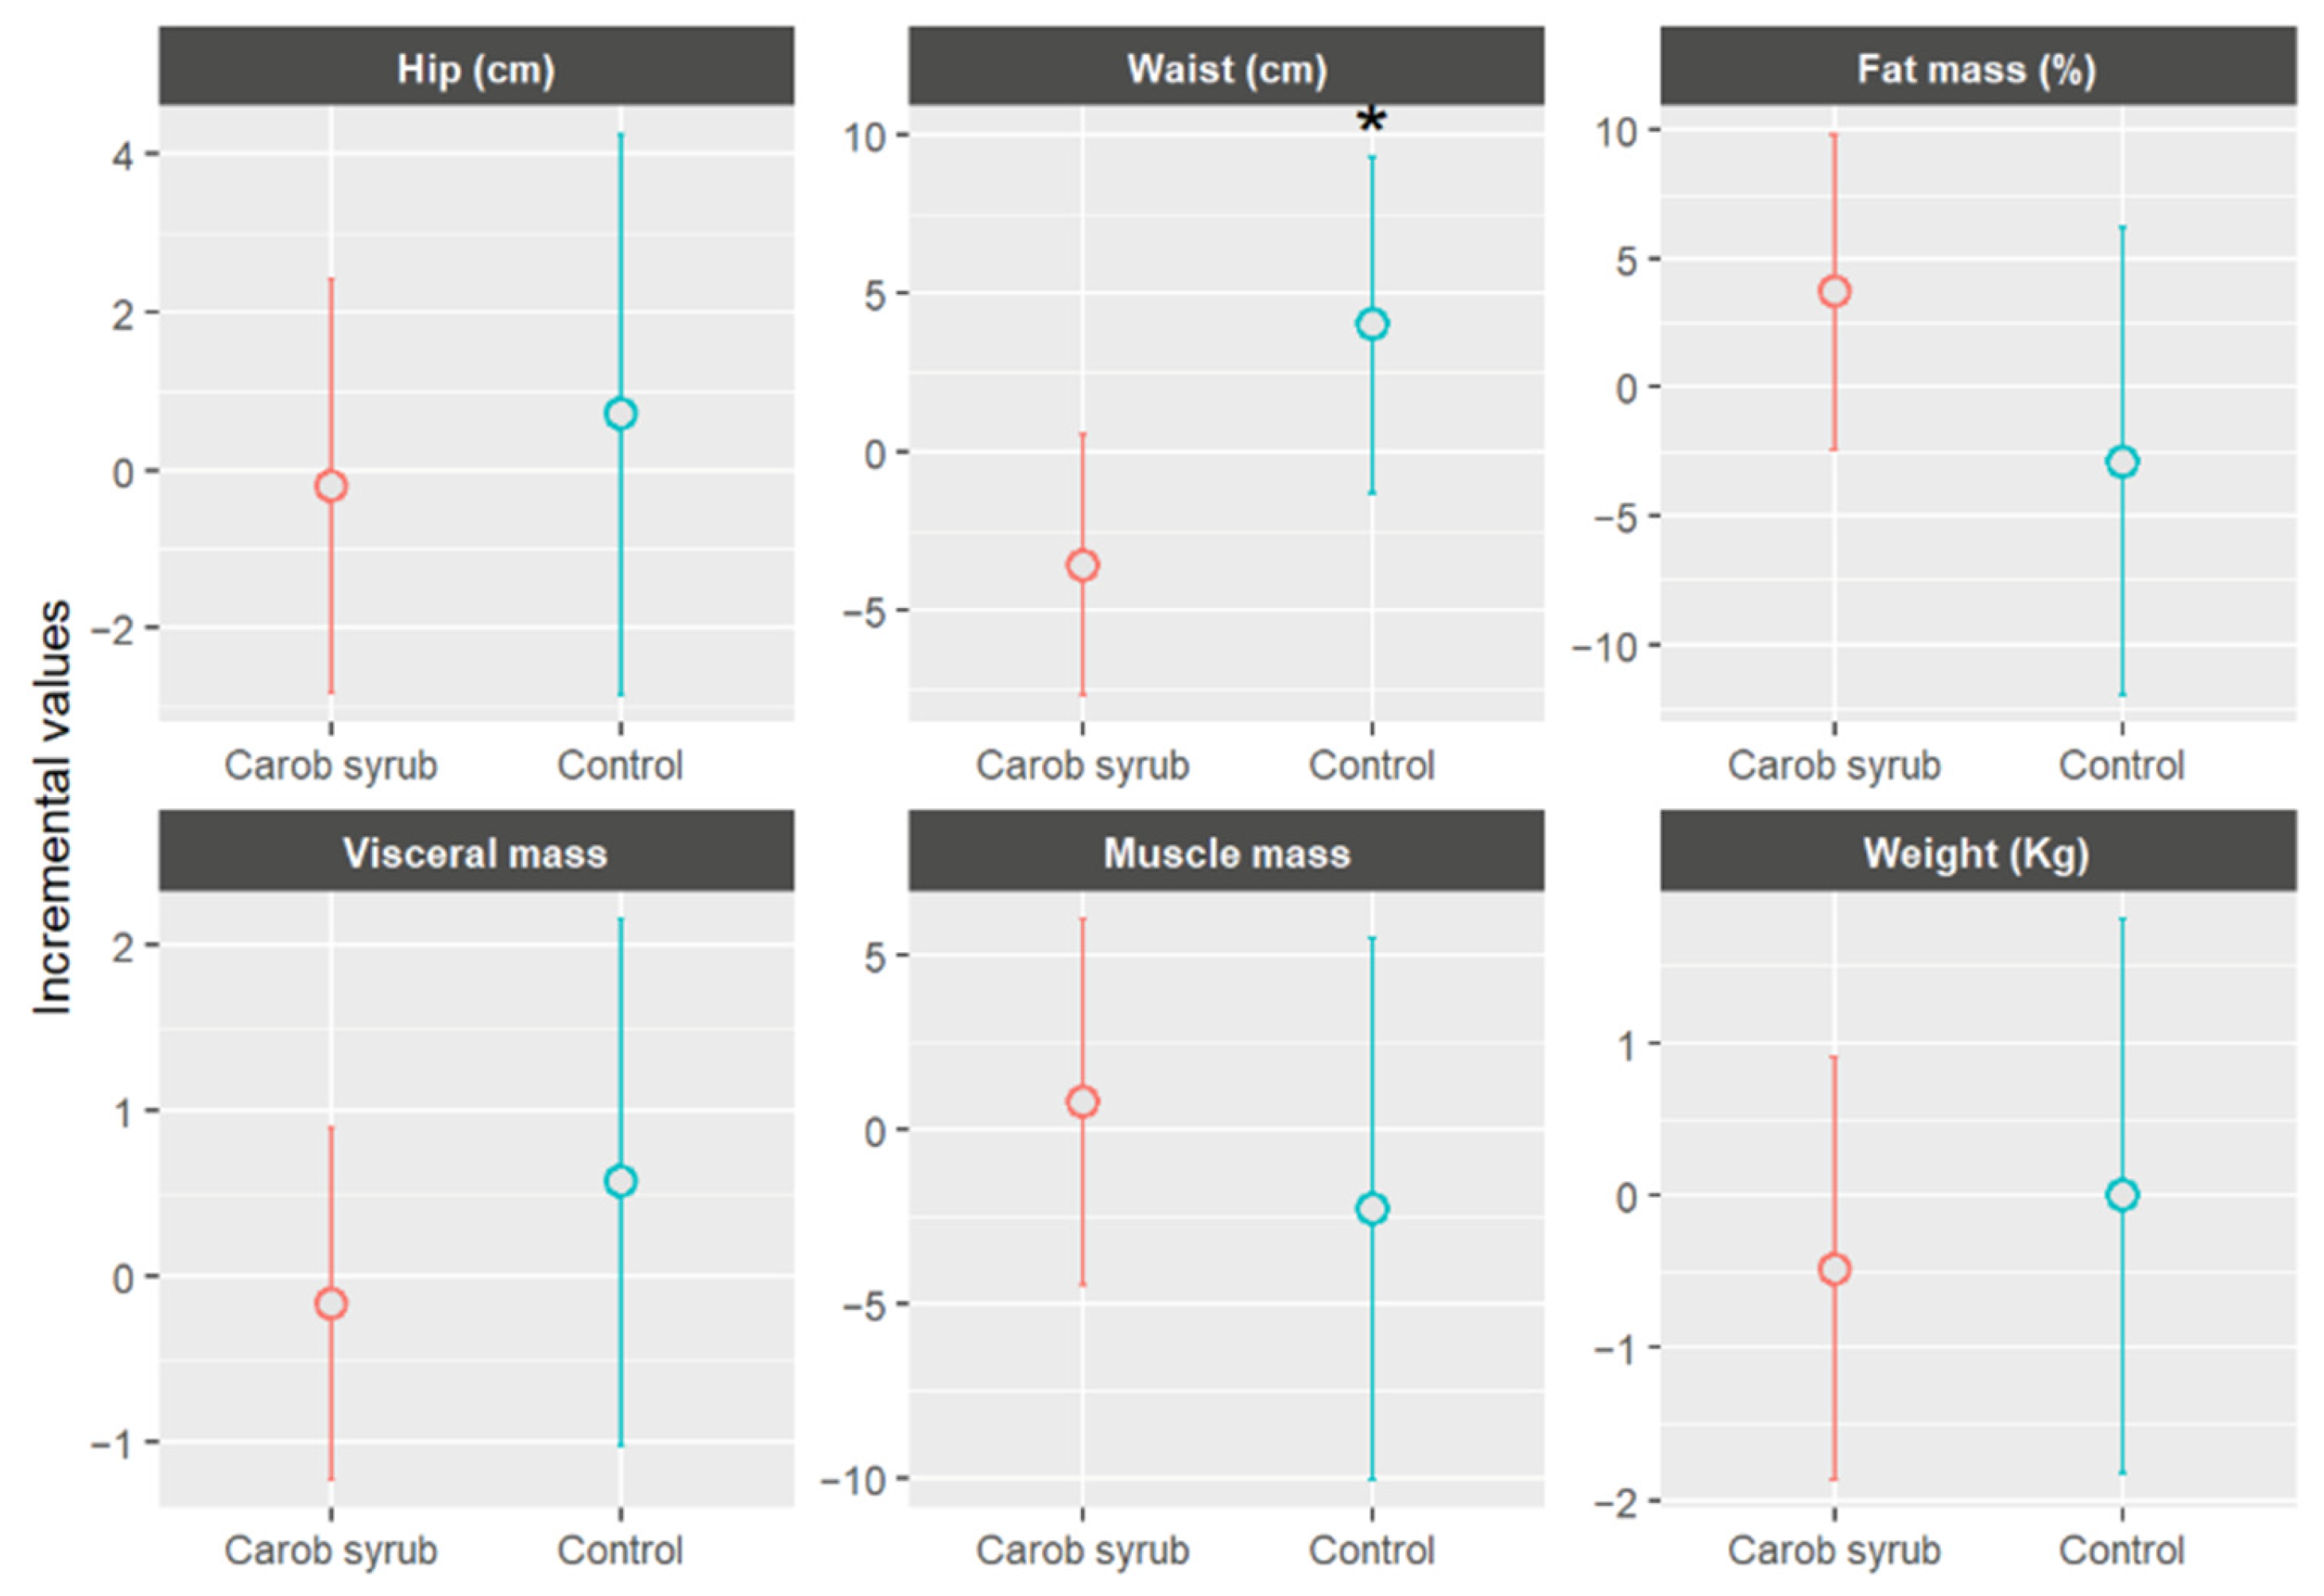
Task: Click the teal Control point in Hip panel
Action: tap(620, 414)
